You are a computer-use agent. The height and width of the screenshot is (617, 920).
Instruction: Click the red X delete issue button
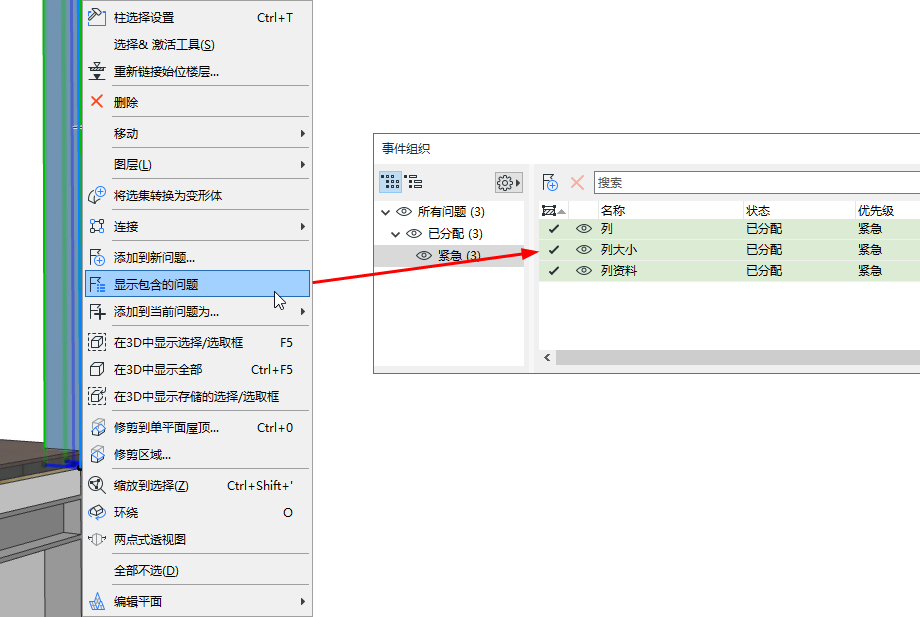coord(577,182)
